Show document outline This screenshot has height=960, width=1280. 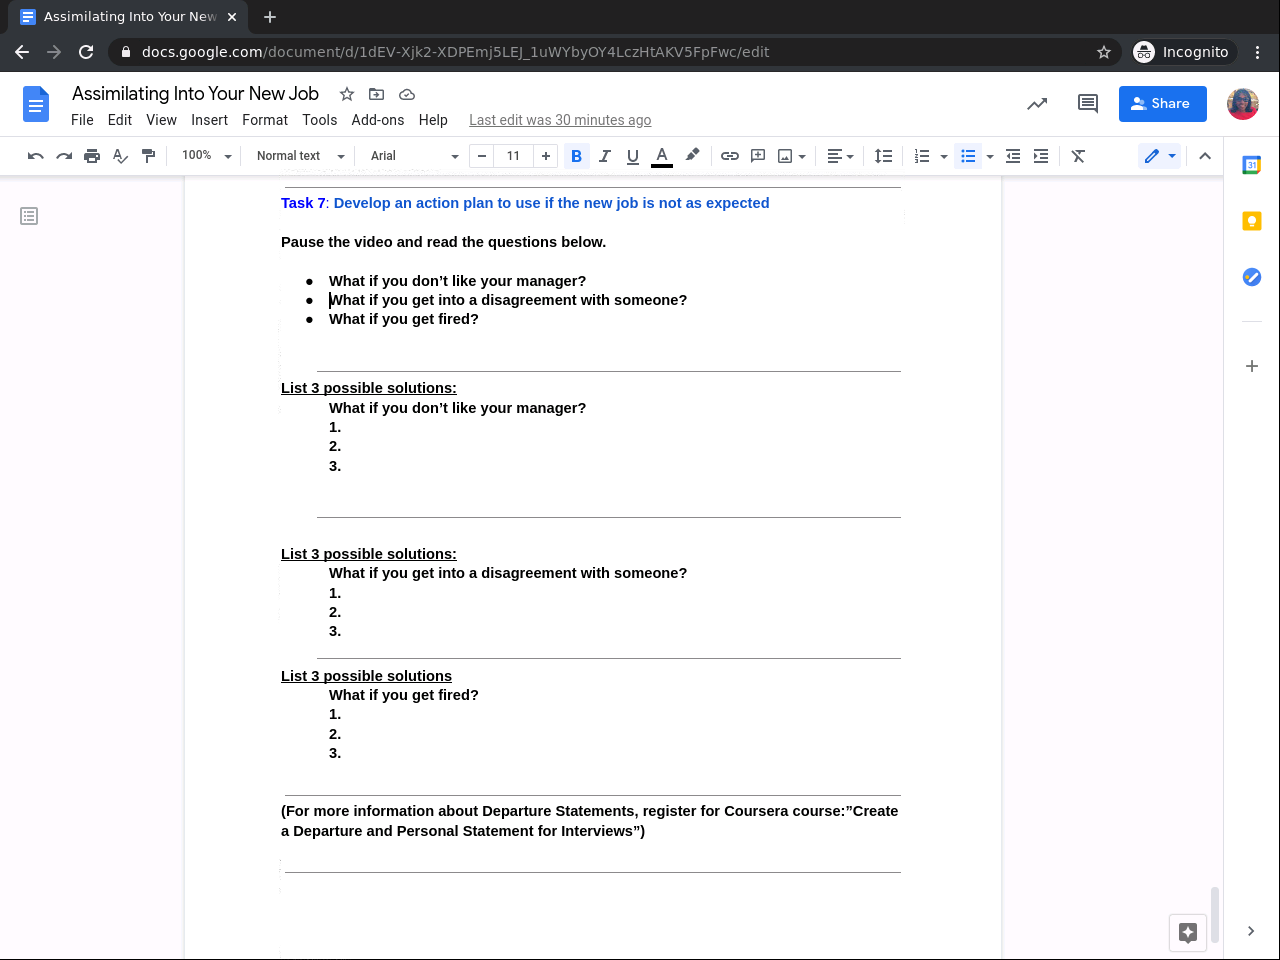coord(29,216)
